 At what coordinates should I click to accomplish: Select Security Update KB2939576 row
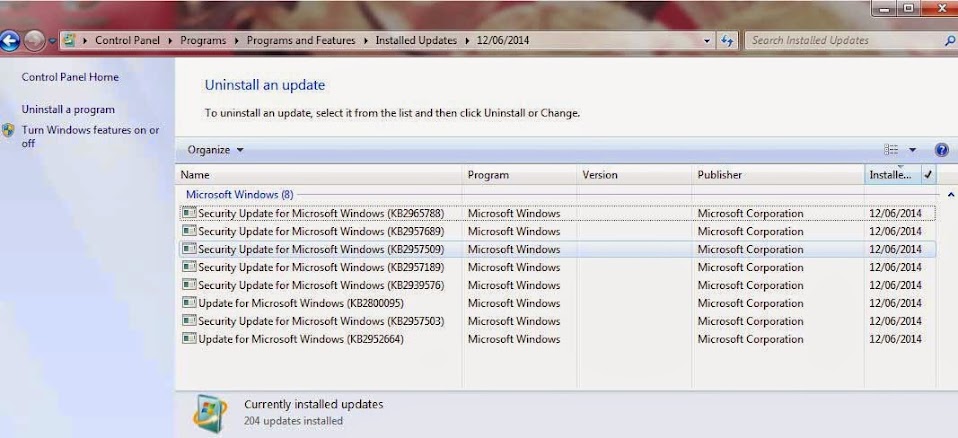(x=557, y=285)
